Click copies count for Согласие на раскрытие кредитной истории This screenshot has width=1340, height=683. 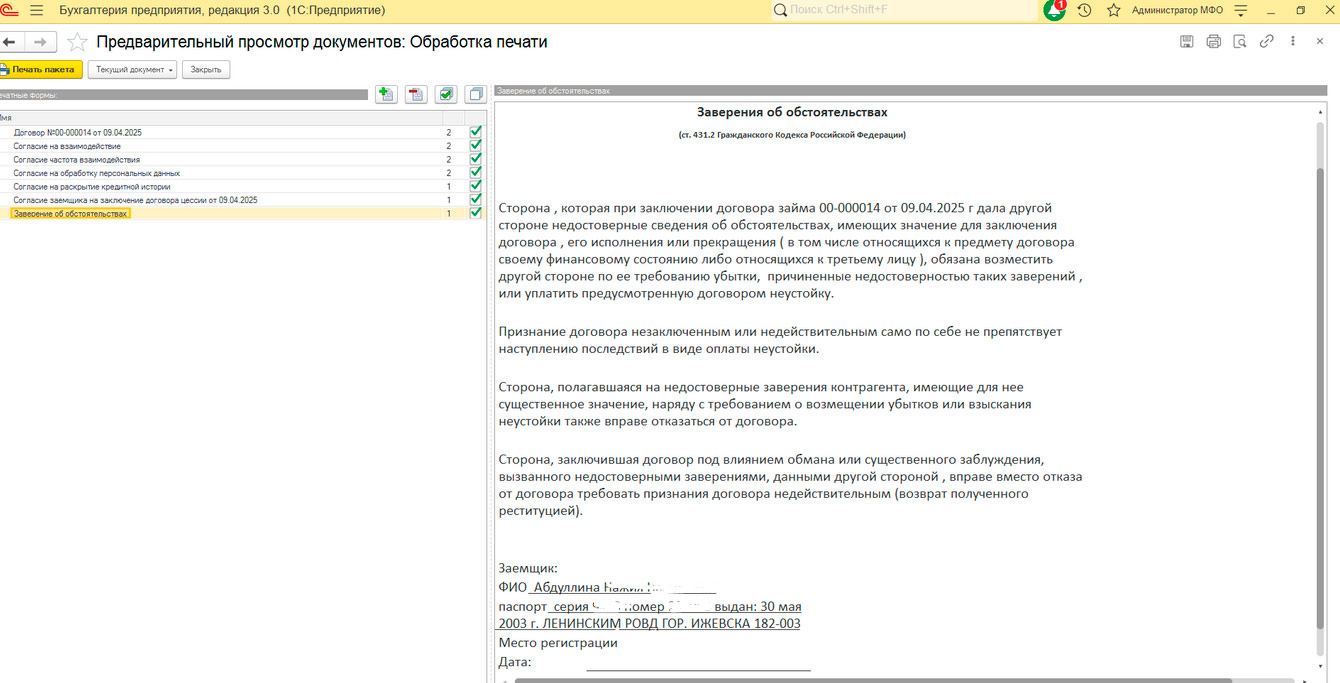click(449, 186)
